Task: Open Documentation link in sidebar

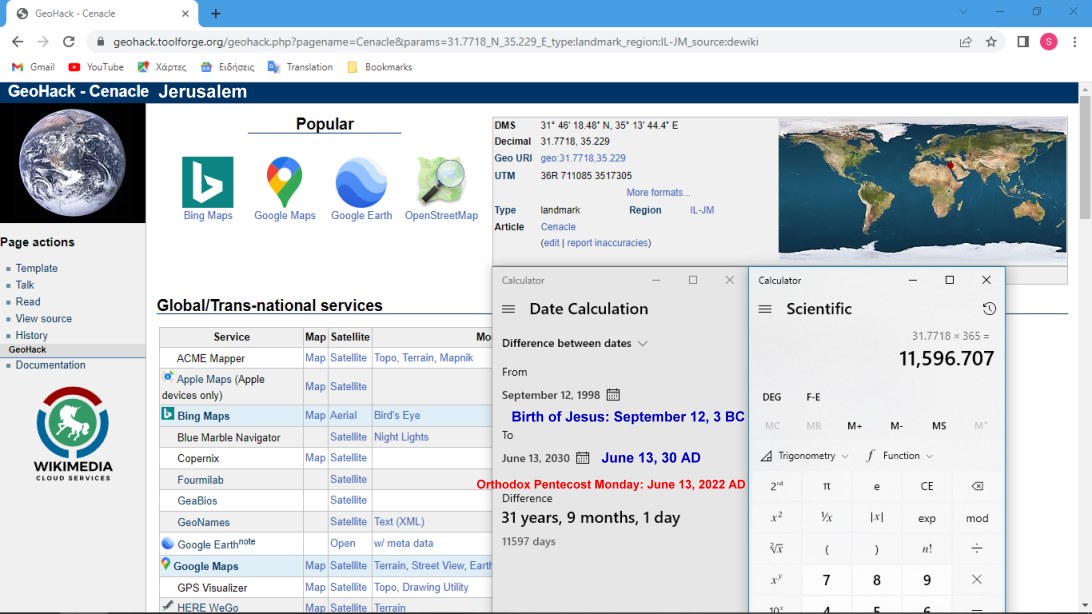Action: [x=50, y=365]
